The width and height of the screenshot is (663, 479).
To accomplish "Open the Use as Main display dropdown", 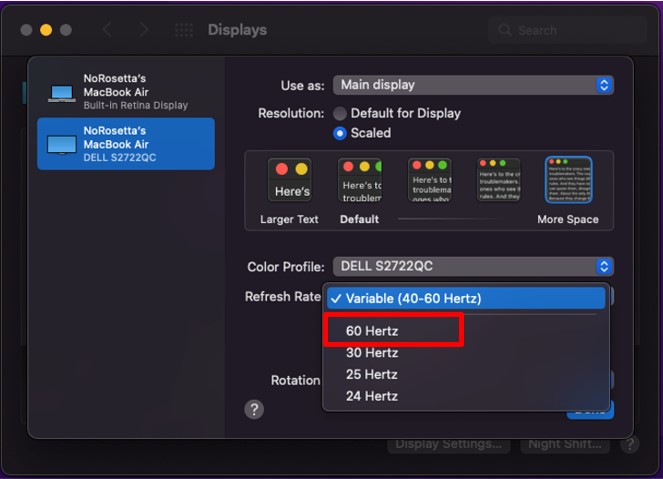I will coord(473,85).
